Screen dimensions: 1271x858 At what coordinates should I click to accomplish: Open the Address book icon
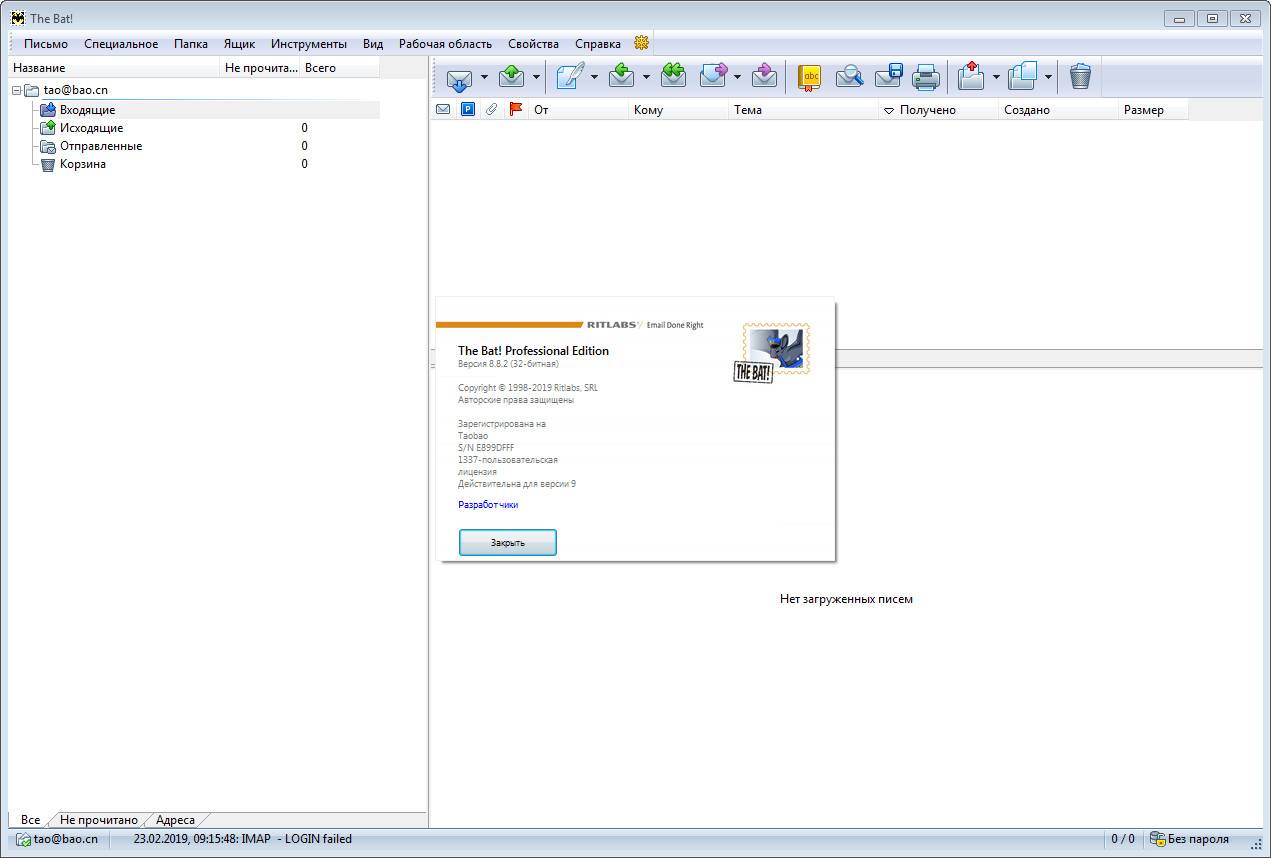click(x=809, y=77)
